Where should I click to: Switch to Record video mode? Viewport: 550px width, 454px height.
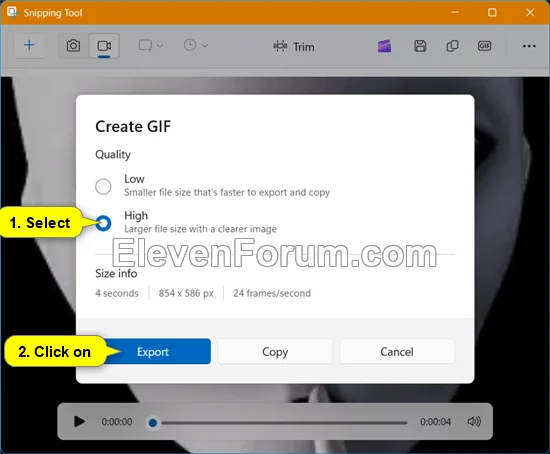coord(104,46)
